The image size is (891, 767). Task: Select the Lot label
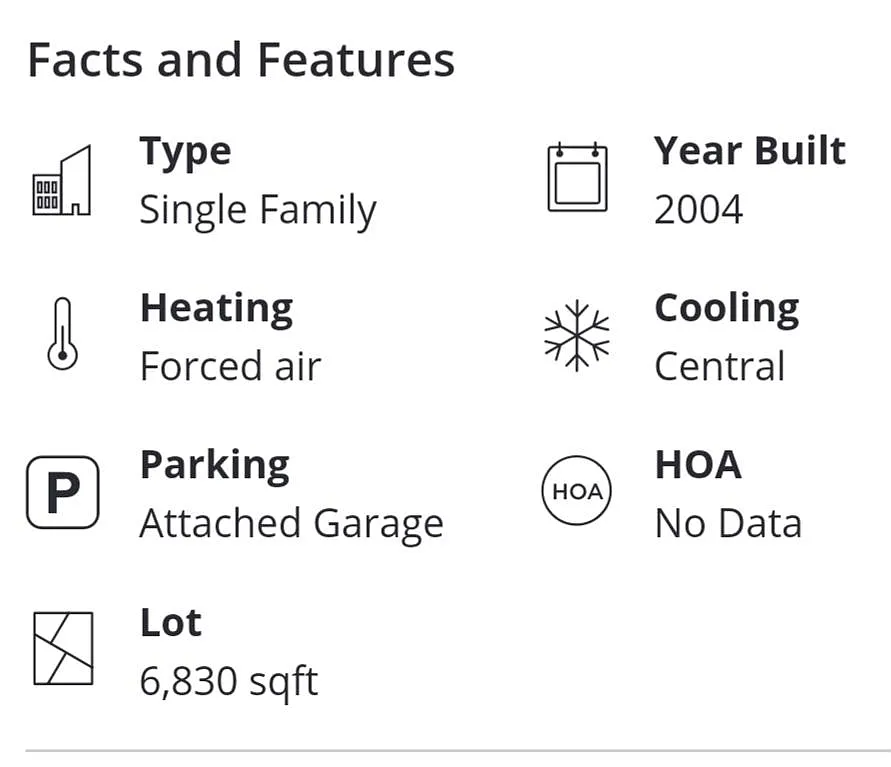click(170, 622)
